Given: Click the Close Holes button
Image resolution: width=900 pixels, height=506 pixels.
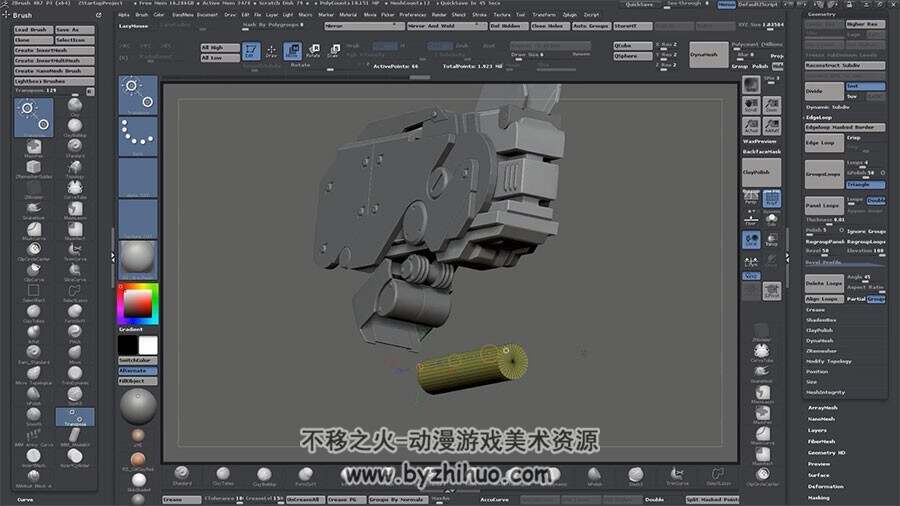Looking at the screenshot, I should coord(550,26).
